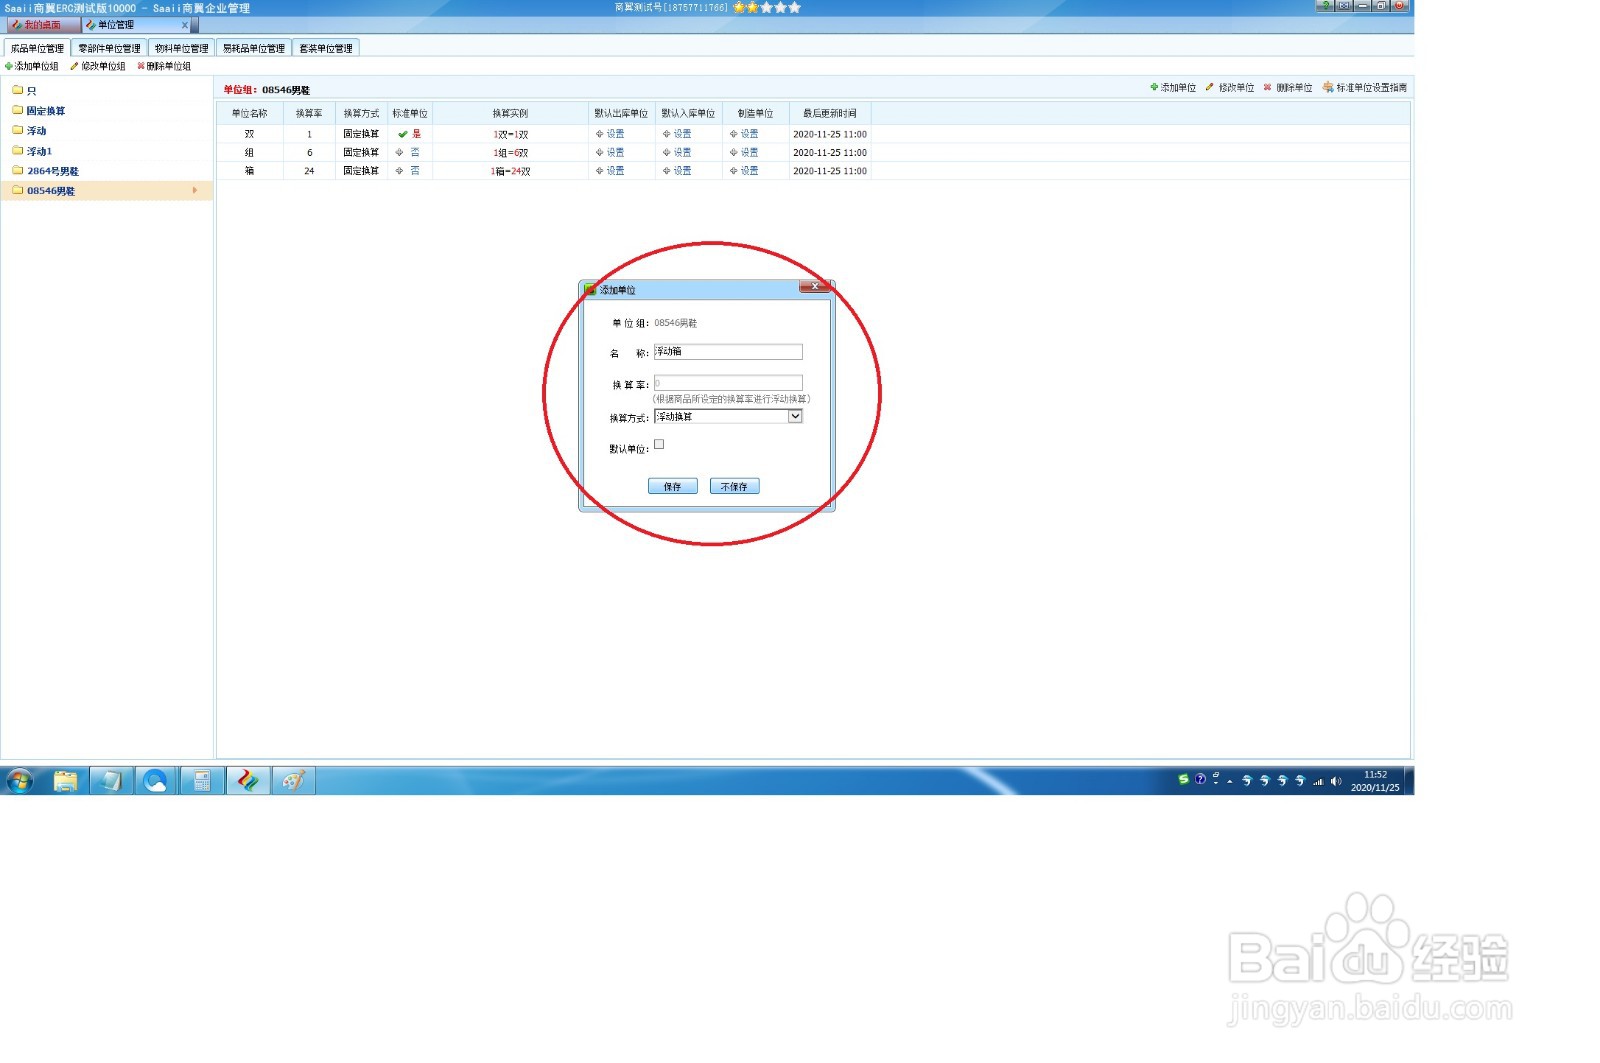Open the Windows Start menu

[x=19, y=781]
